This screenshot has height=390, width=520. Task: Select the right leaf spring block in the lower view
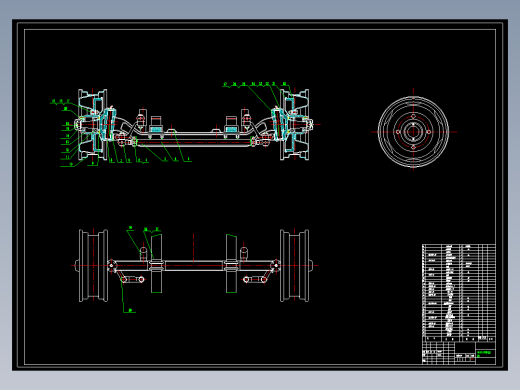coord(231,264)
